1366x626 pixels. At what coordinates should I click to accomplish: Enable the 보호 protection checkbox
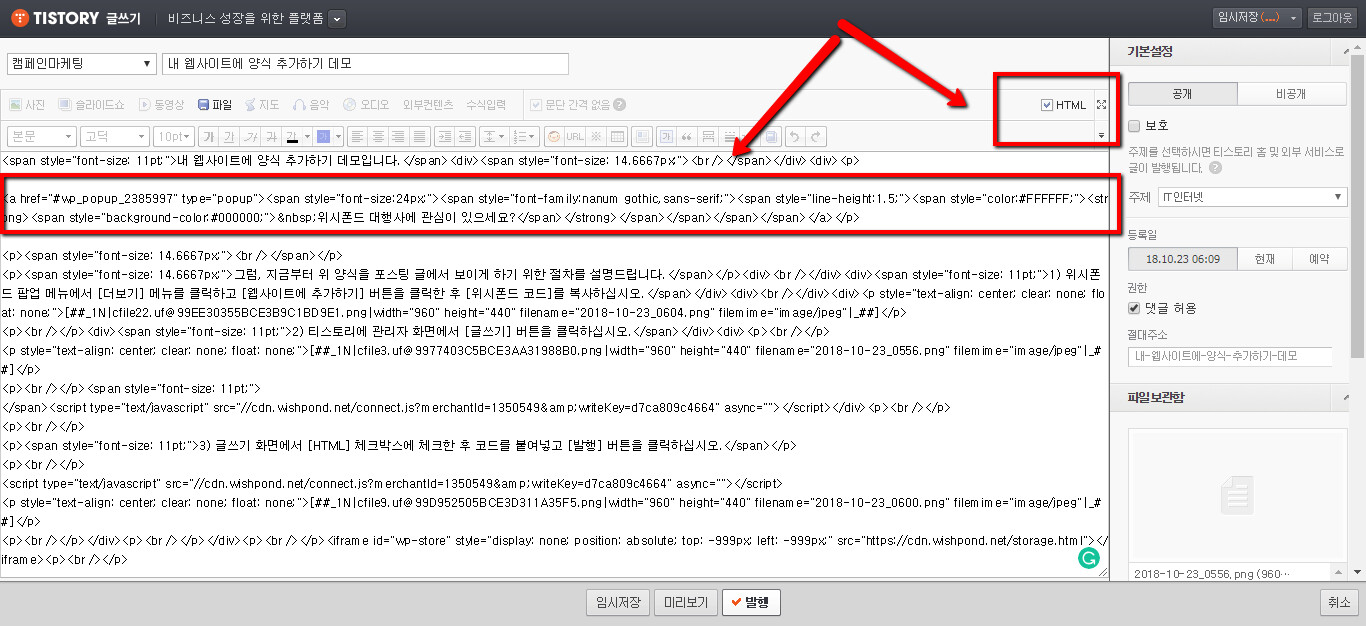pos(1134,126)
